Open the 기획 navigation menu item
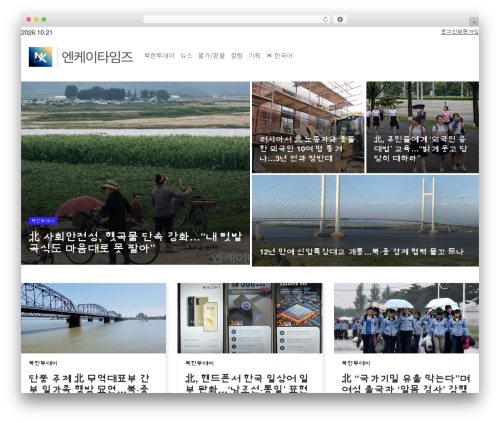Screen dimensions: 500x423 pos(254,56)
